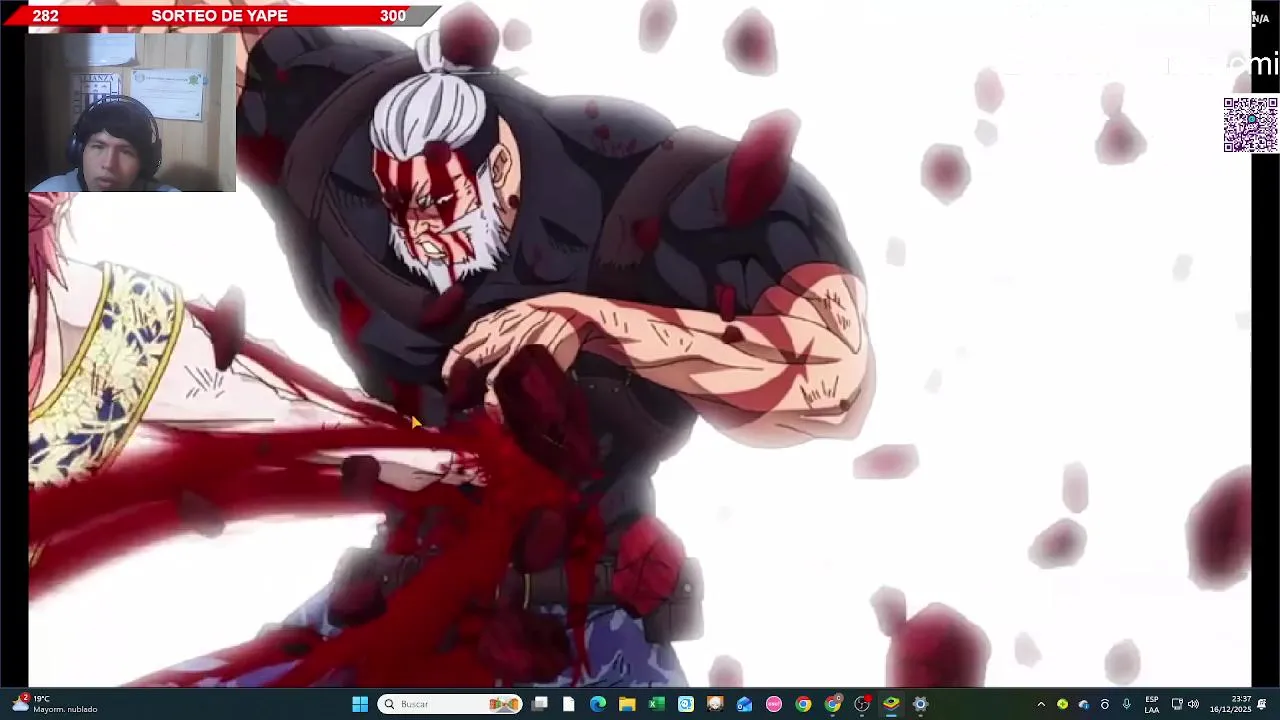Open Google Chrome from the taskbar

803,704
